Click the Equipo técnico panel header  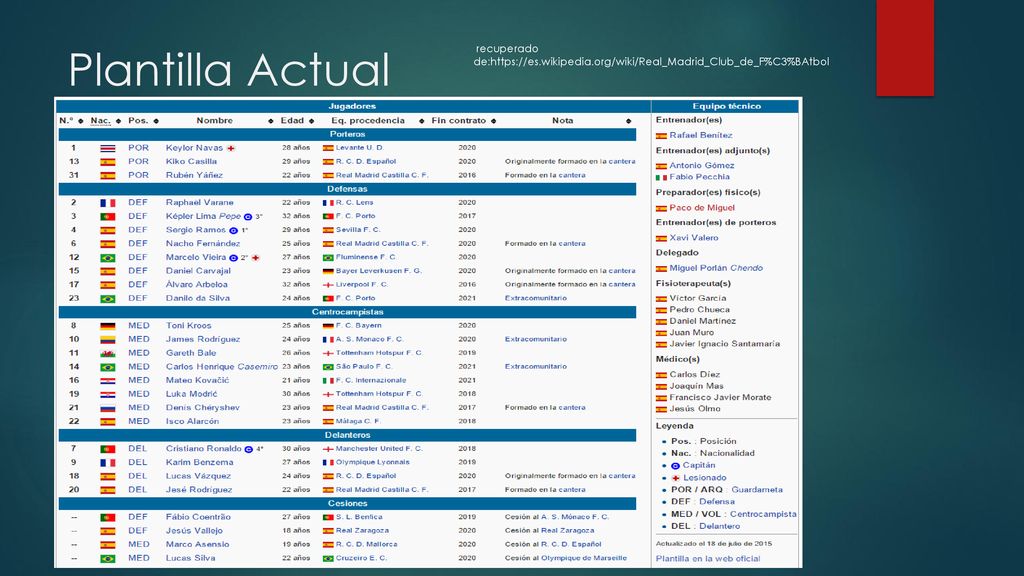726,106
